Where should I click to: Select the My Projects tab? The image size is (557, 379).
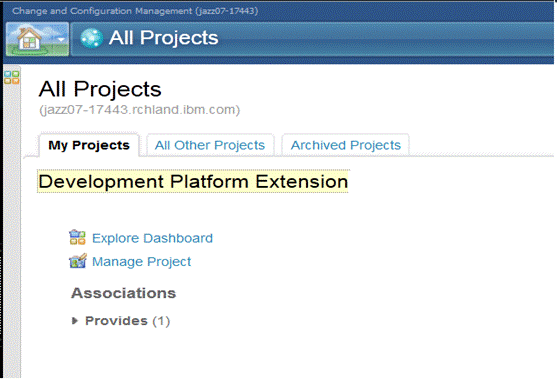(x=89, y=145)
